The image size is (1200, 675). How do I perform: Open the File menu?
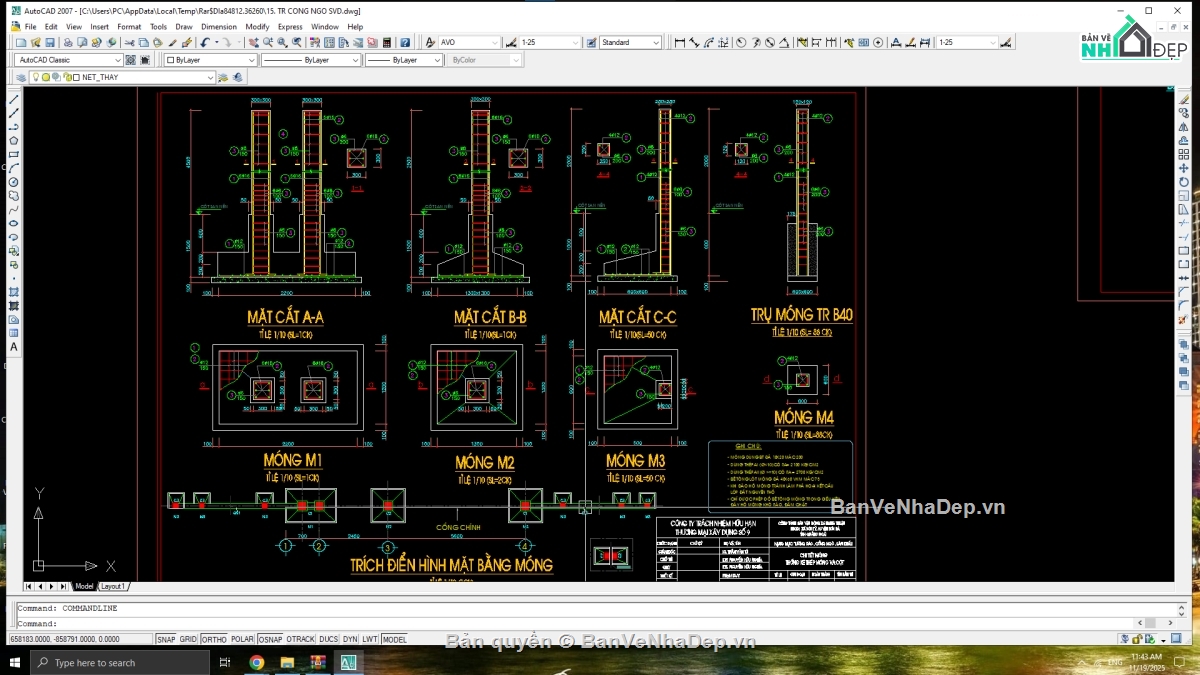[30, 27]
